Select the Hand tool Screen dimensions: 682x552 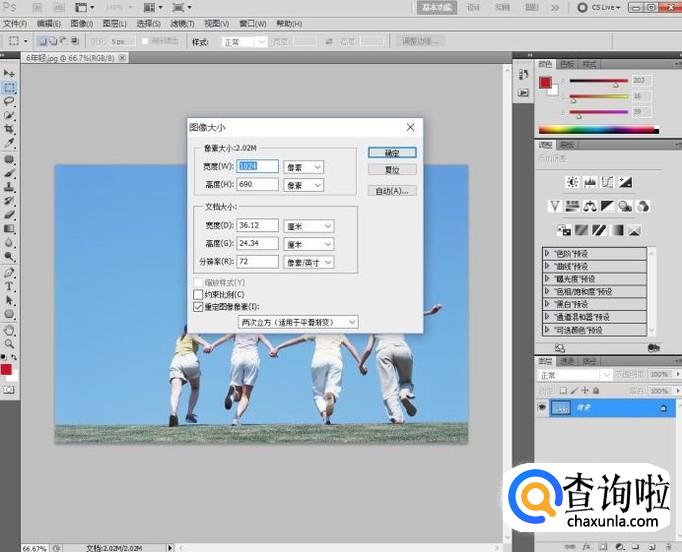click(9, 329)
